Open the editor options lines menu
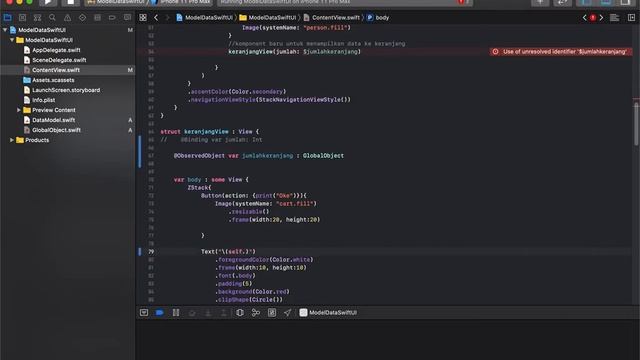The height and width of the screenshot is (360, 640). point(614,18)
